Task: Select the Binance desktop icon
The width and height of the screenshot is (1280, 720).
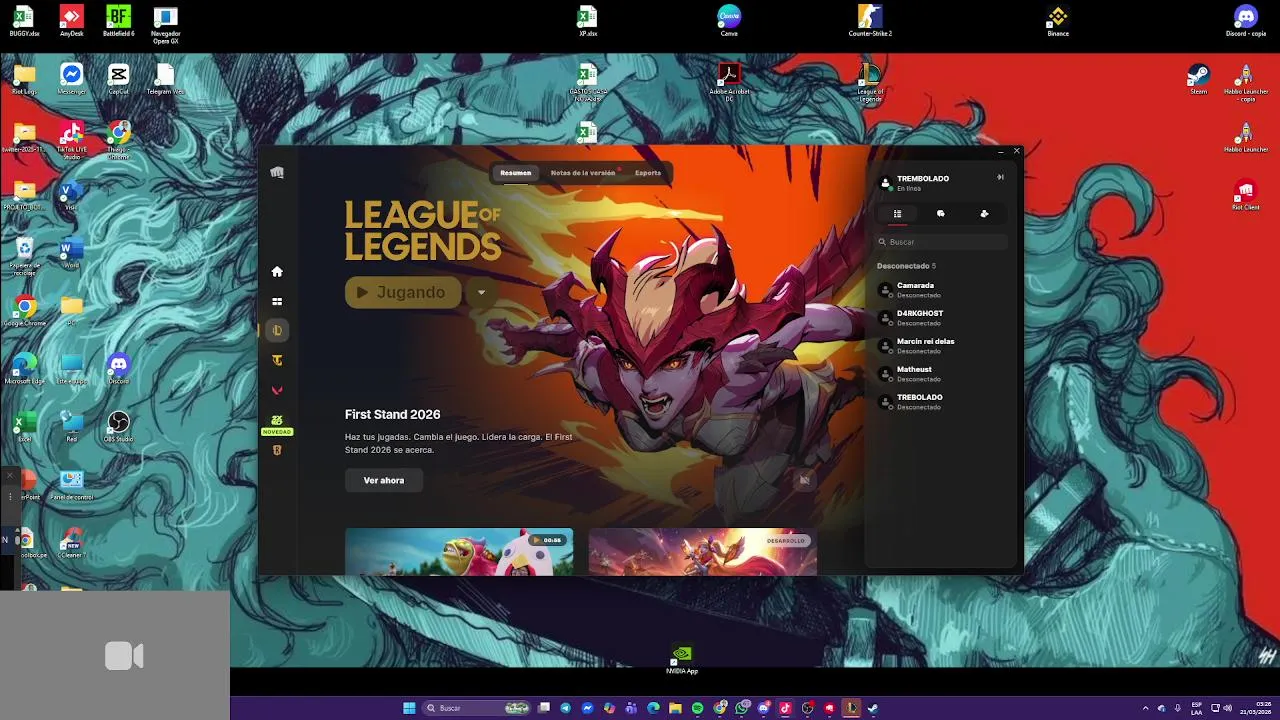Action: [1058, 21]
